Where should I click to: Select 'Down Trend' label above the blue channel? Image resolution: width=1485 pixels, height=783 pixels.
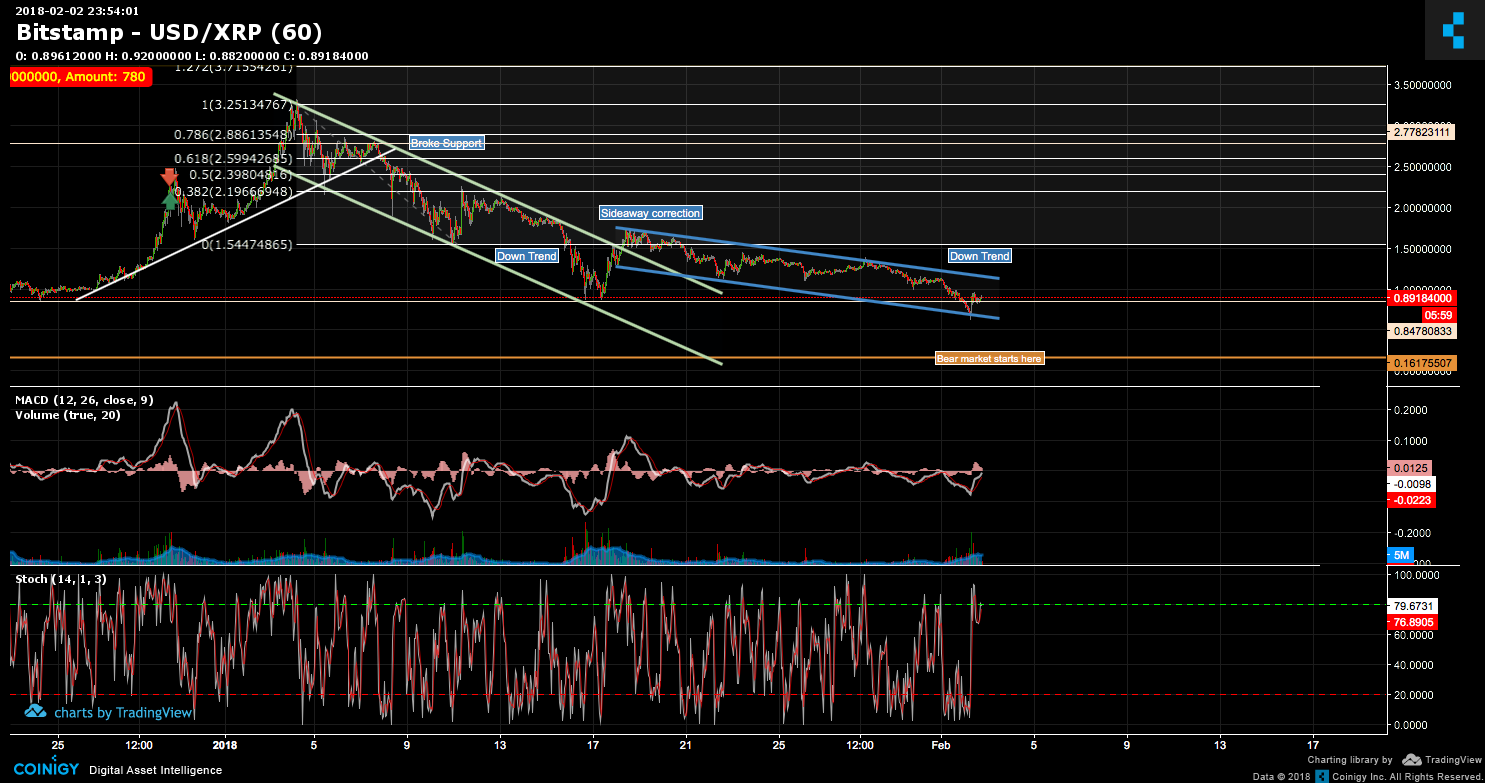(x=979, y=256)
